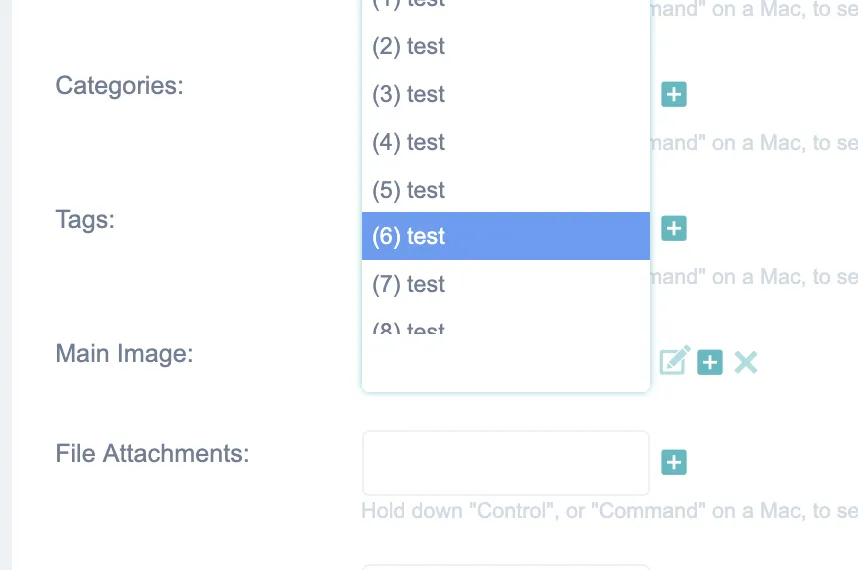Click the "Main Image:" field label
The image size is (858, 570).
pyautogui.click(x=124, y=354)
